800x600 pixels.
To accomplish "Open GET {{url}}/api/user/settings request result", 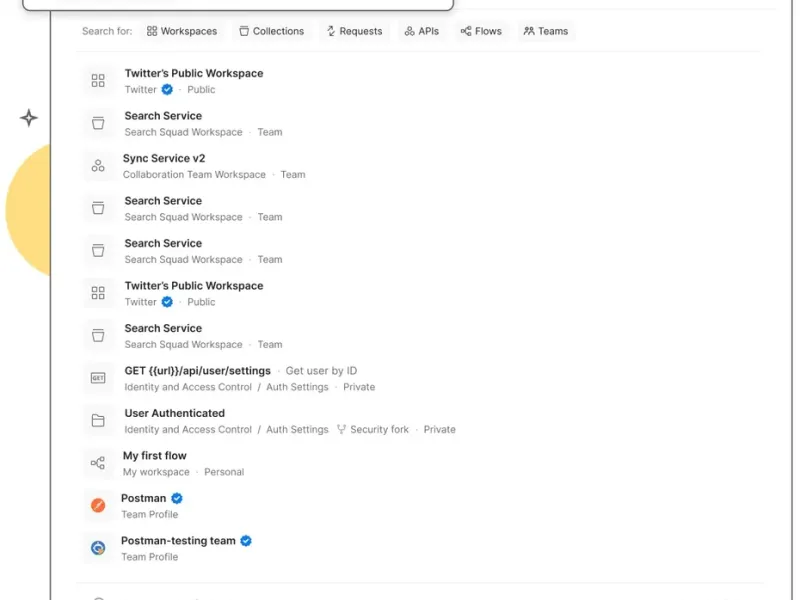I will coord(197,371).
